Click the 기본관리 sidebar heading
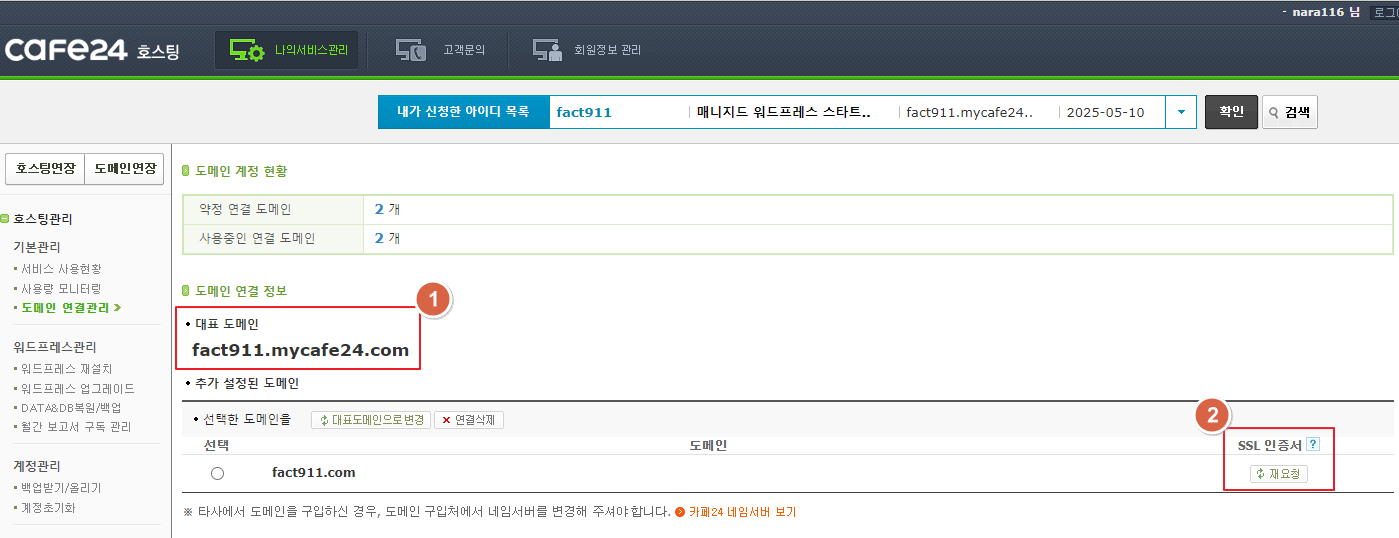Image resolution: width=1399 pixels, height=538 pixels. coord(37,247)
